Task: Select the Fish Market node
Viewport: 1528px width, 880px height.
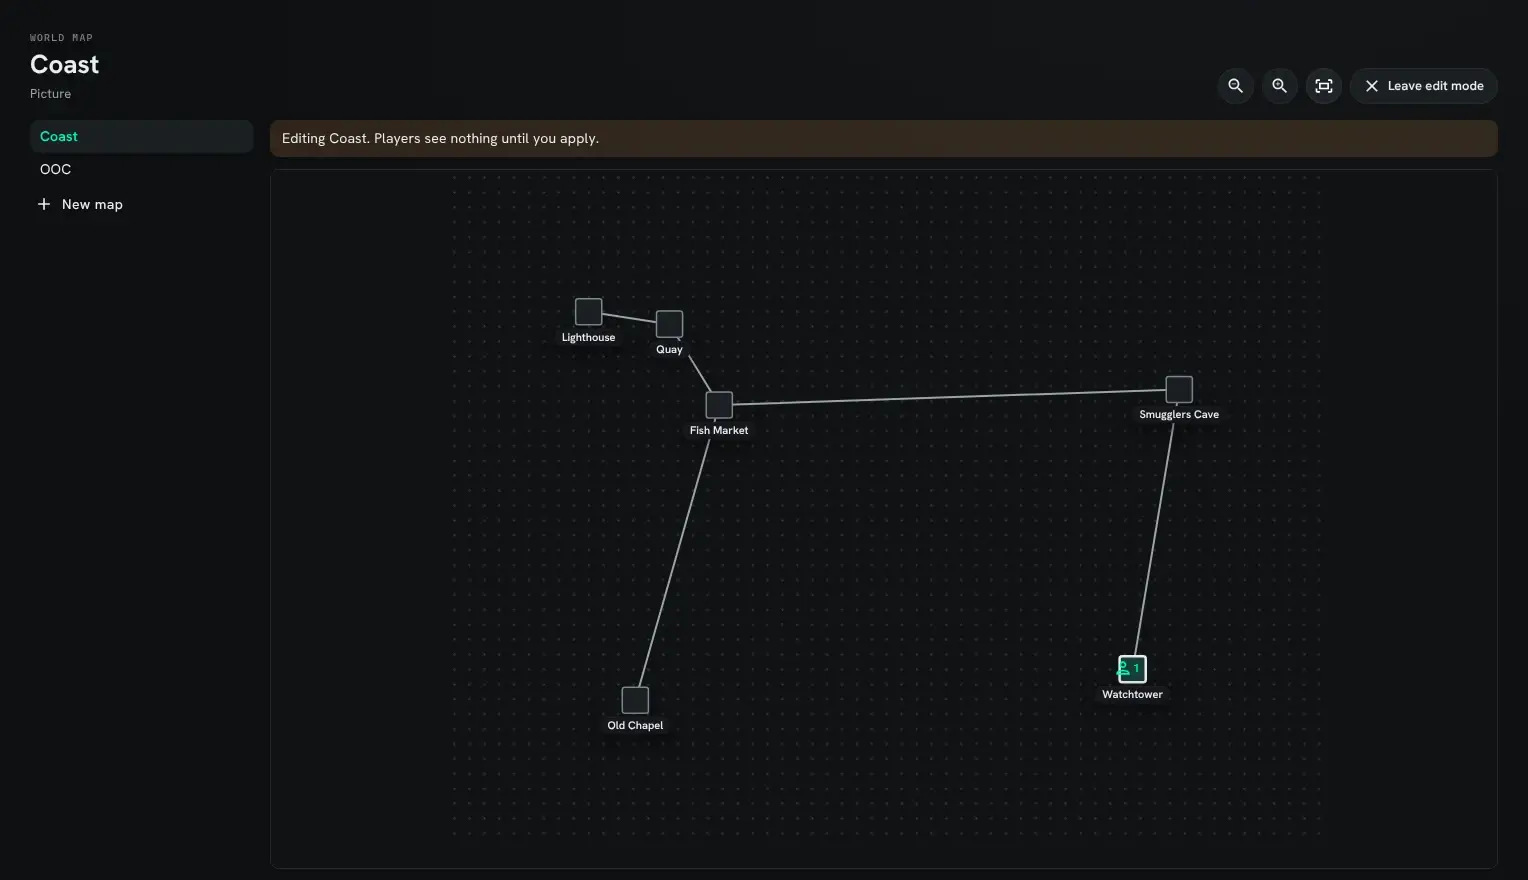Action: coord(719,405)
